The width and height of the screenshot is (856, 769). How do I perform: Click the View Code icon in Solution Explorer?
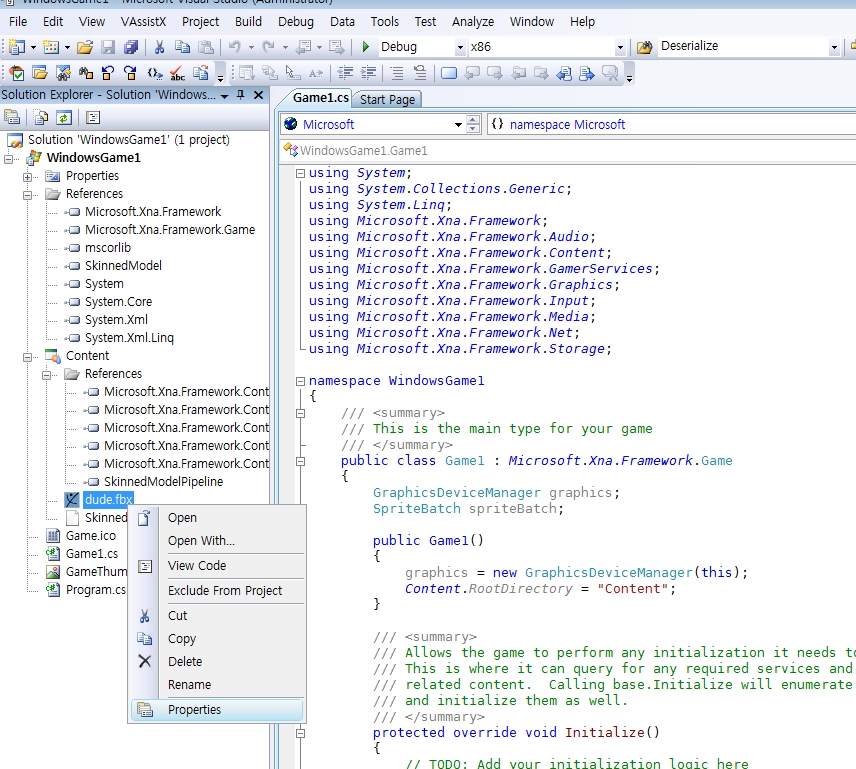[x=93, y=117]
